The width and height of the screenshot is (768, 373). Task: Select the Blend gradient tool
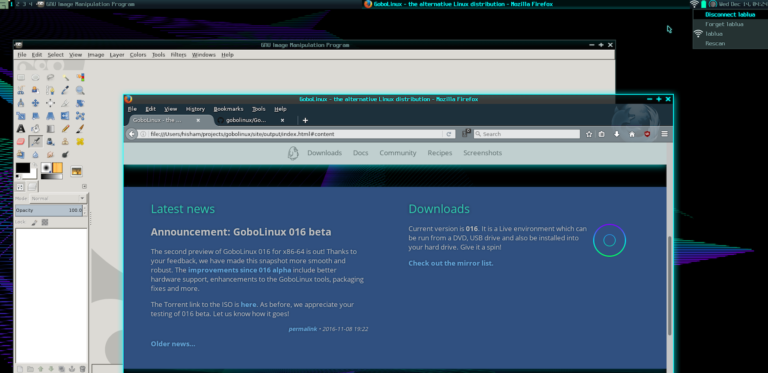(50, 129)
